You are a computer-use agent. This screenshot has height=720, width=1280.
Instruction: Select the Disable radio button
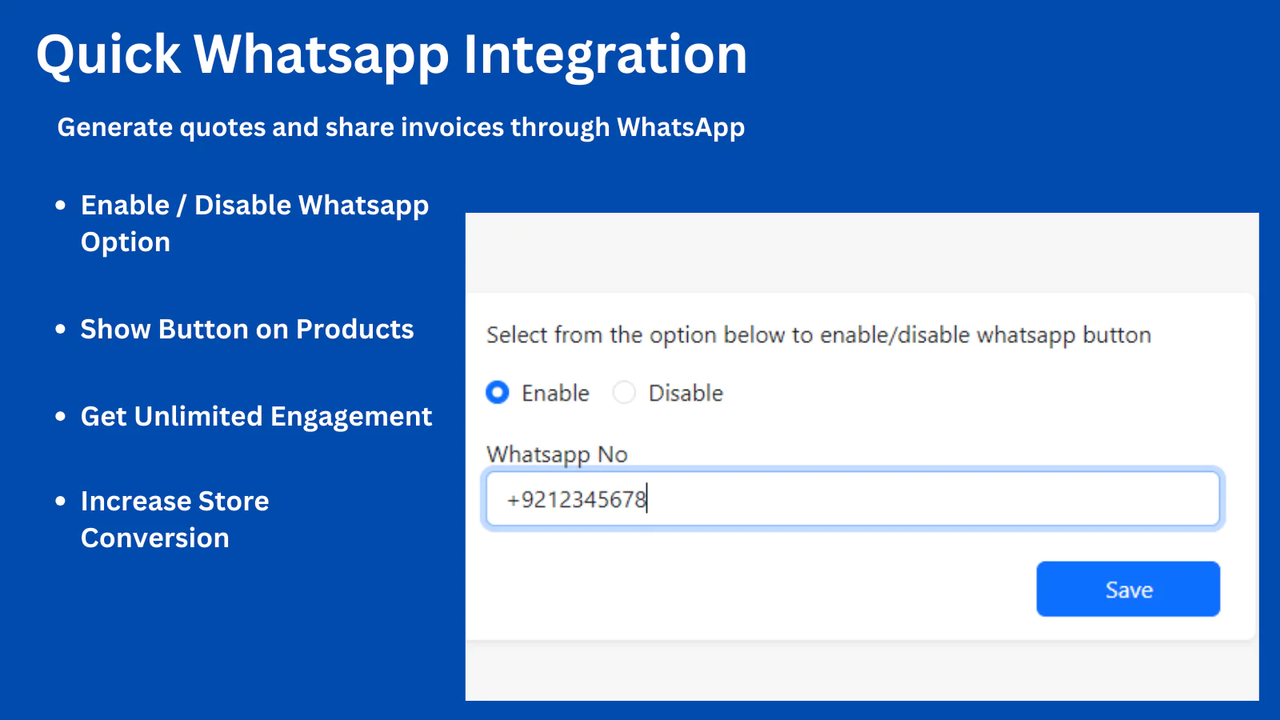coord(624,393)
